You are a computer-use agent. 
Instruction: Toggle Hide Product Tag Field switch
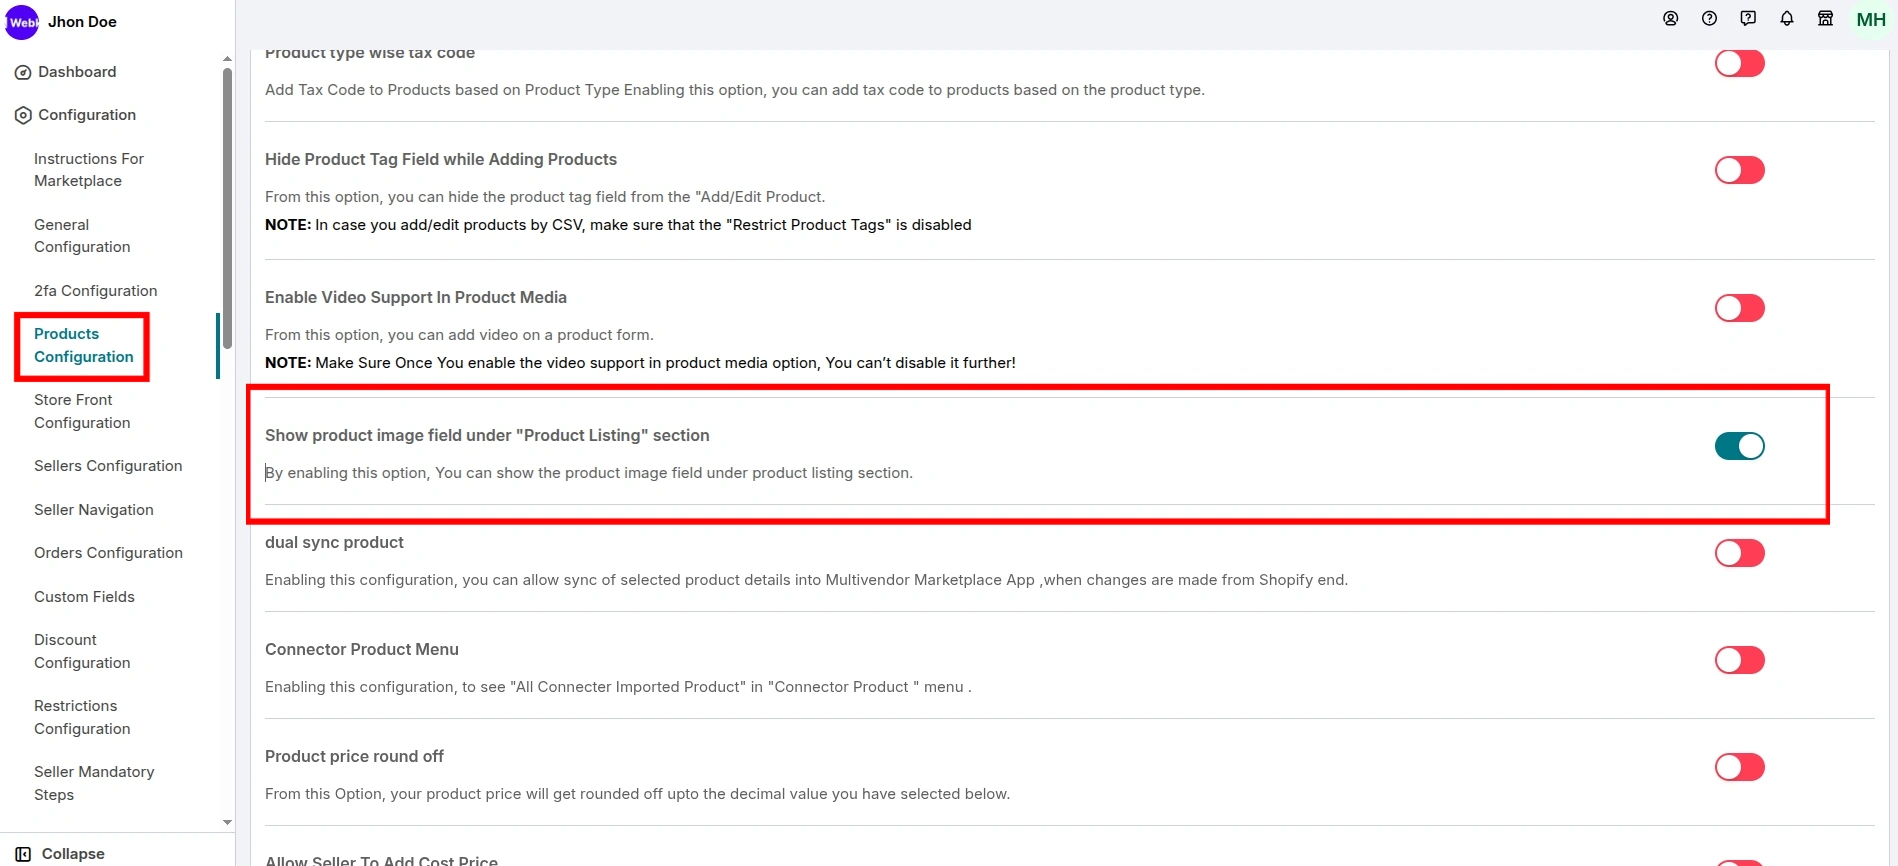(x=1739, y=170)
